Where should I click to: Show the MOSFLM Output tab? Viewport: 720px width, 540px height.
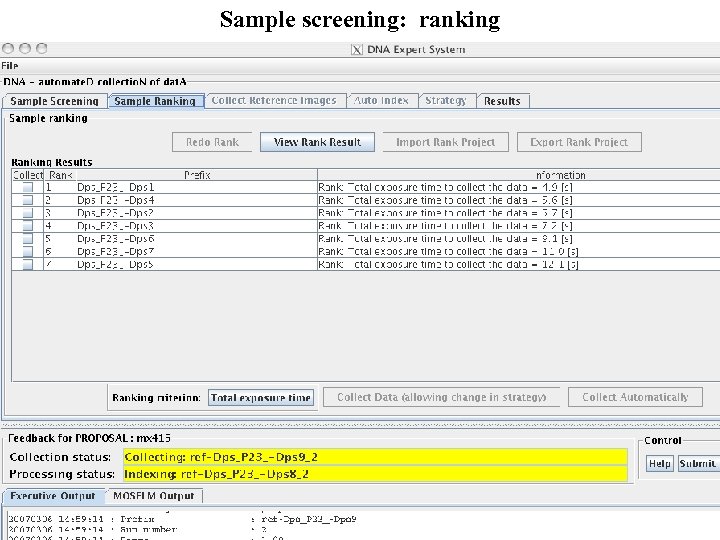154,496
